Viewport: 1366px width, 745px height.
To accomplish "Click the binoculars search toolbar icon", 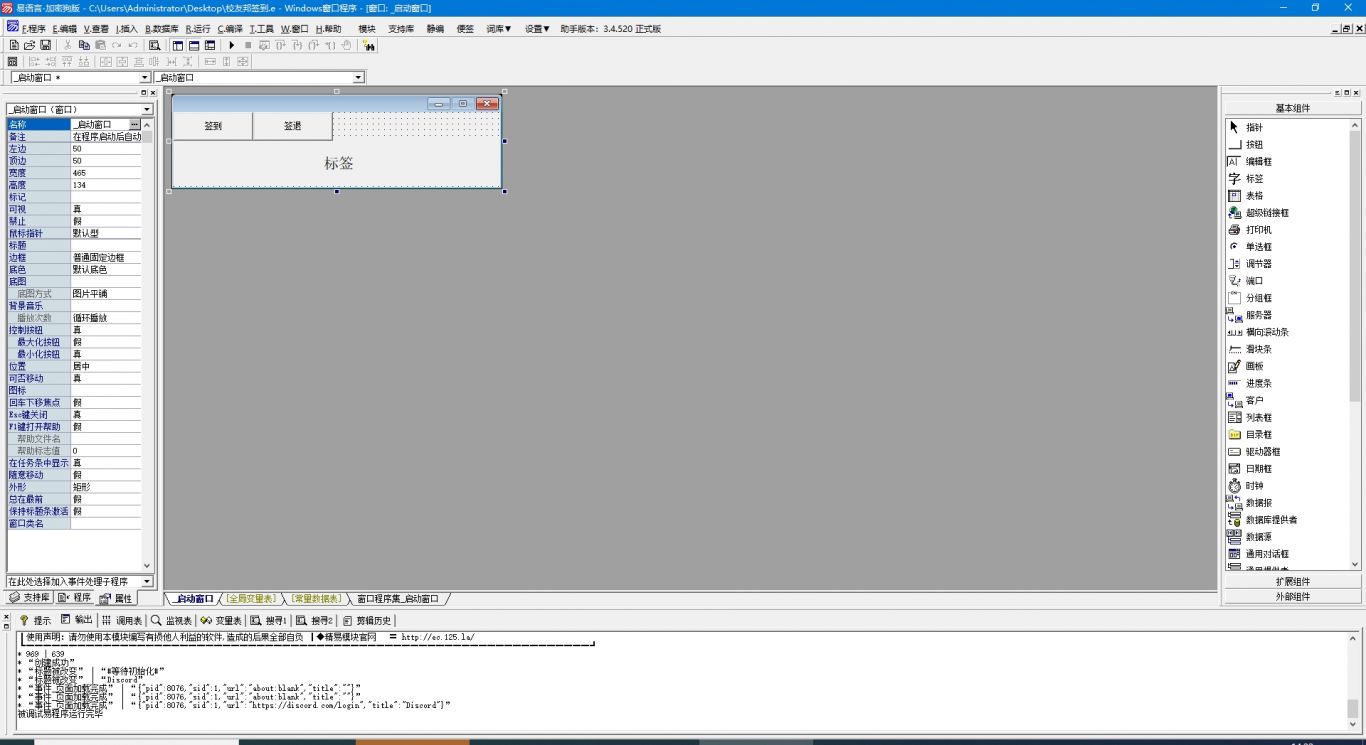I will point(369,45).
